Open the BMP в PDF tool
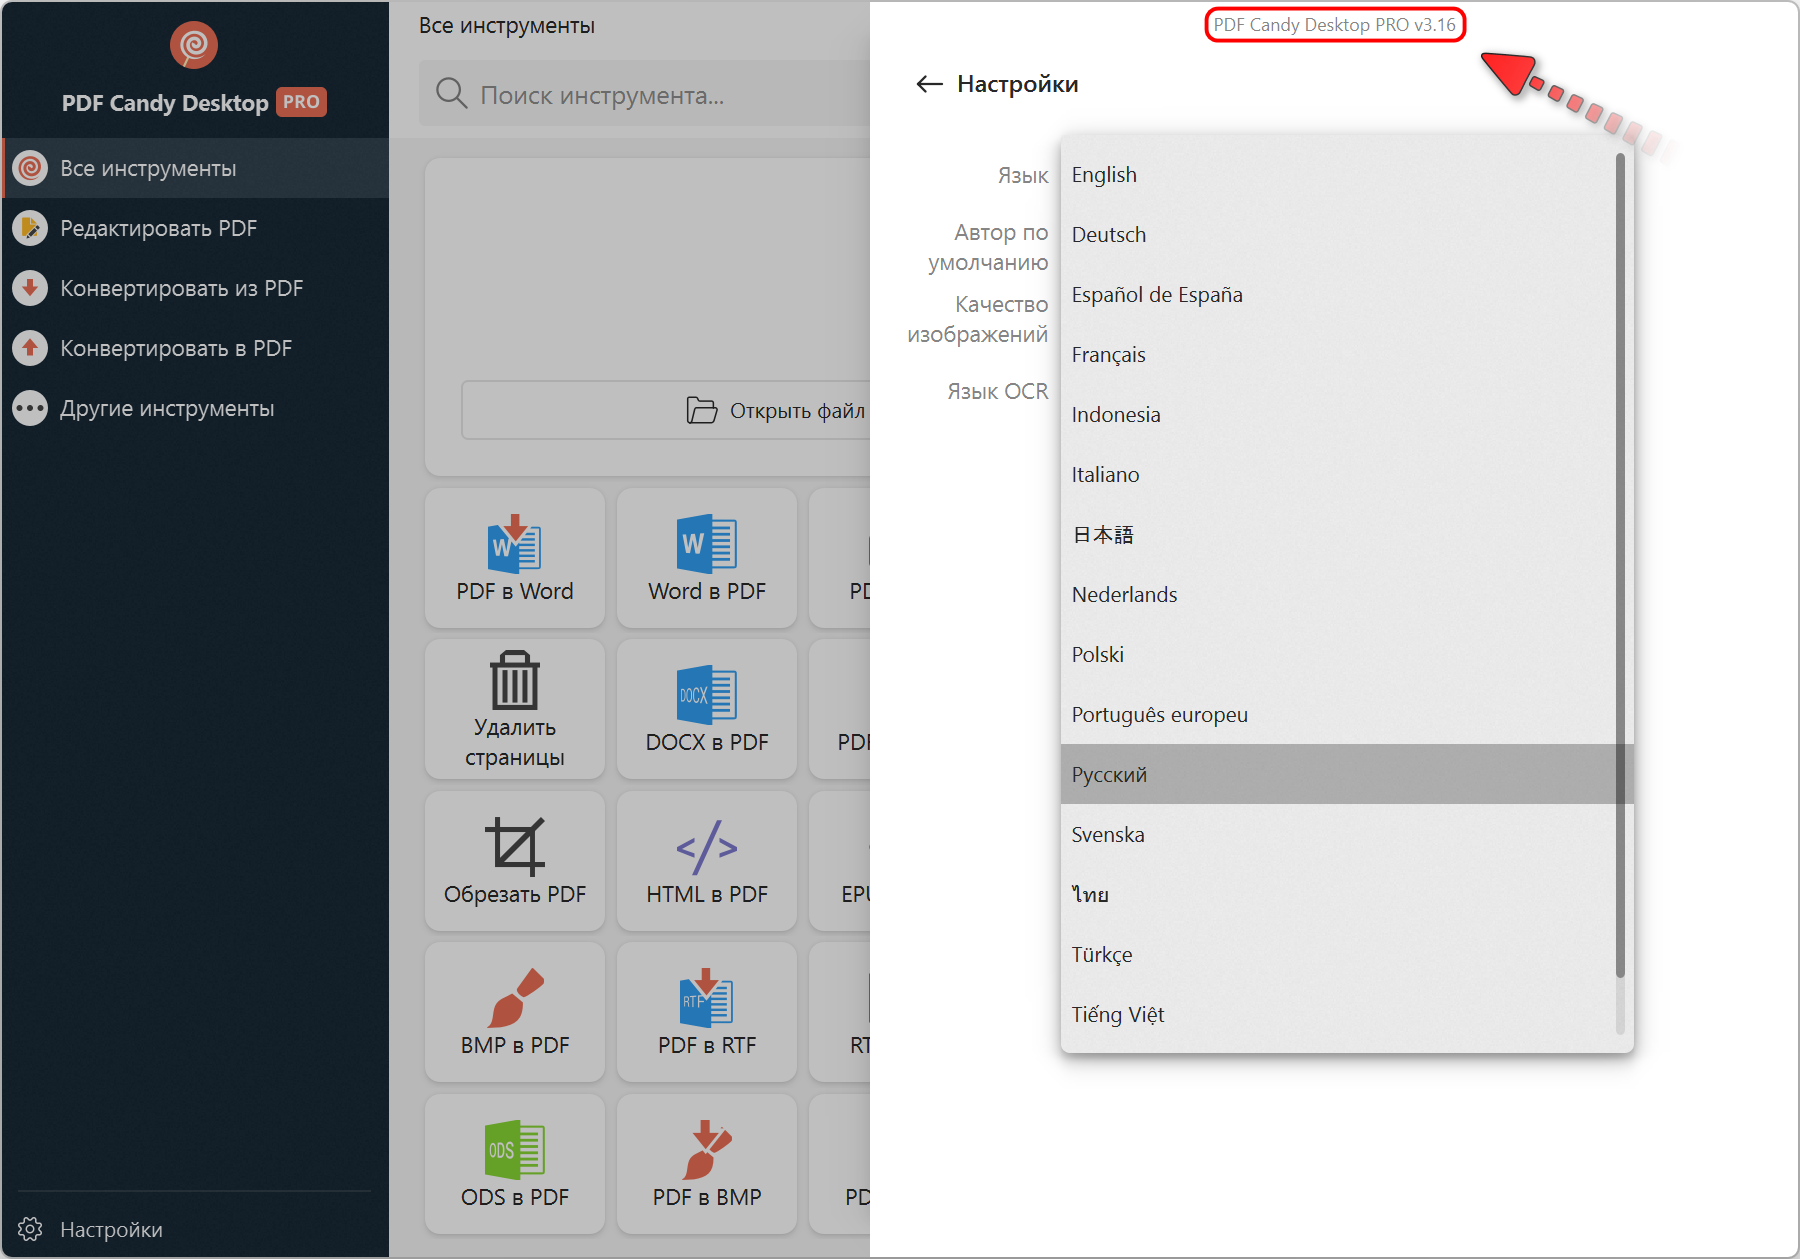Screen dimensions: 1800x1259 tap(515, 1012)
